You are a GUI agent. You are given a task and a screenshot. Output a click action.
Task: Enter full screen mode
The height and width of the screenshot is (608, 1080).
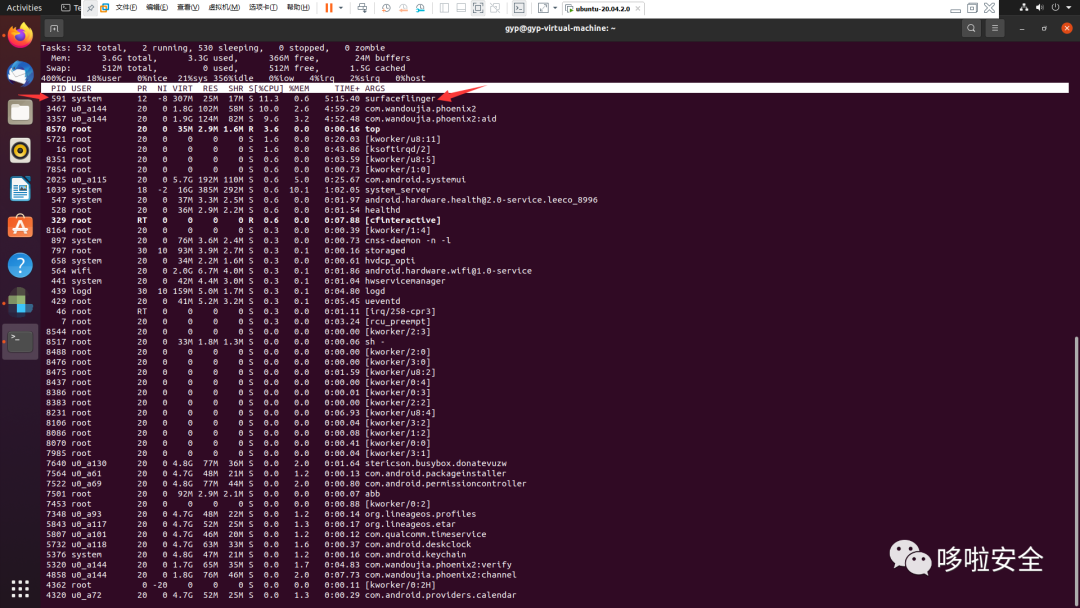click(478, 8)
